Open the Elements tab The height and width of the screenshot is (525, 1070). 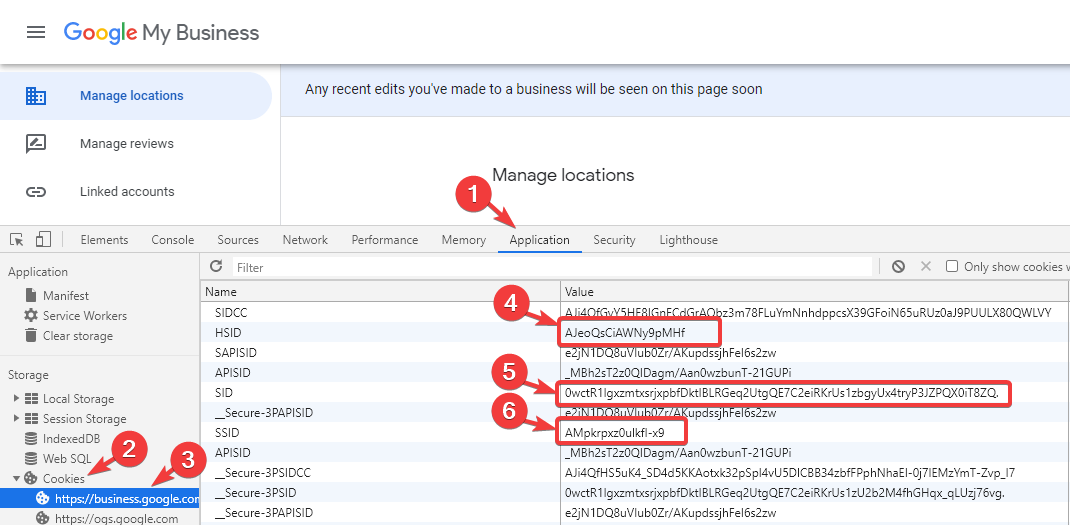[104, 240]
